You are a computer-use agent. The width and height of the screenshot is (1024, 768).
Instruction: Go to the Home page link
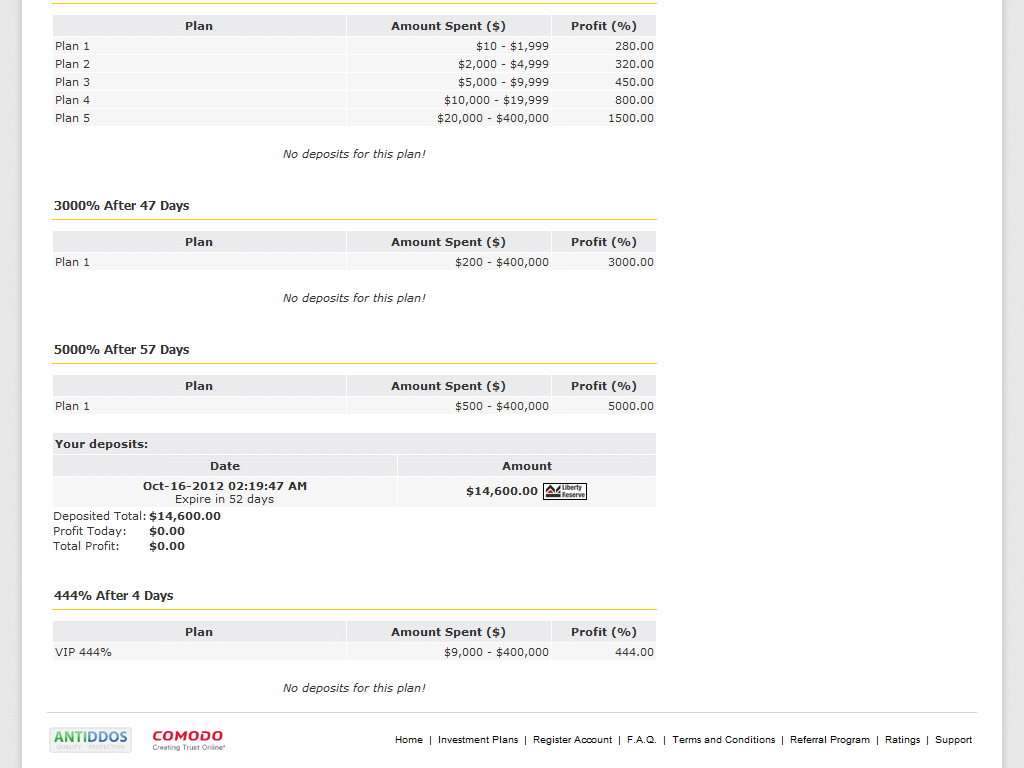point(409,740)
